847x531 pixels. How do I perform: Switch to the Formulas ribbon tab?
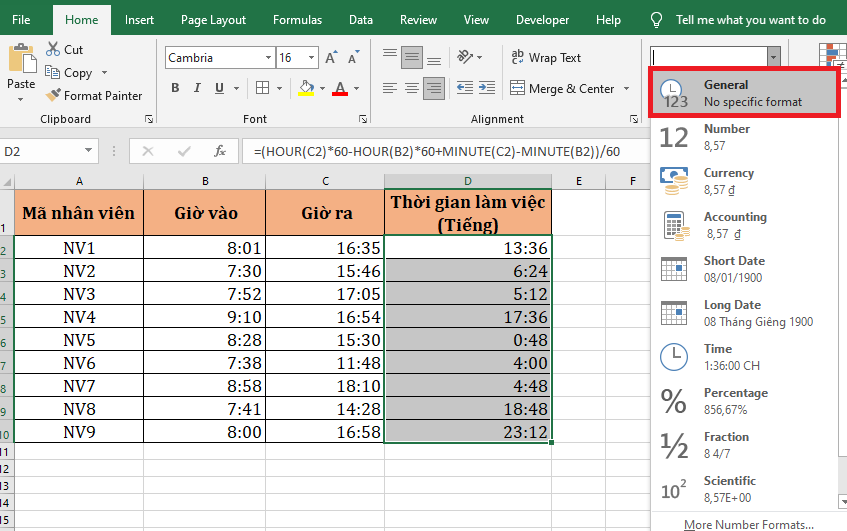[297, 20]
